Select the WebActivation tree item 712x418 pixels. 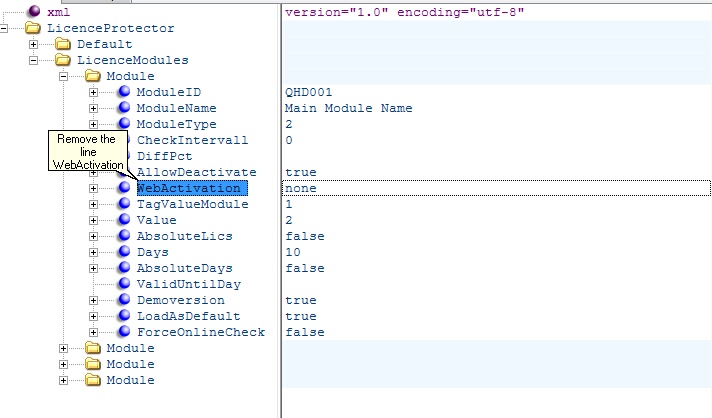coord(192,188)
